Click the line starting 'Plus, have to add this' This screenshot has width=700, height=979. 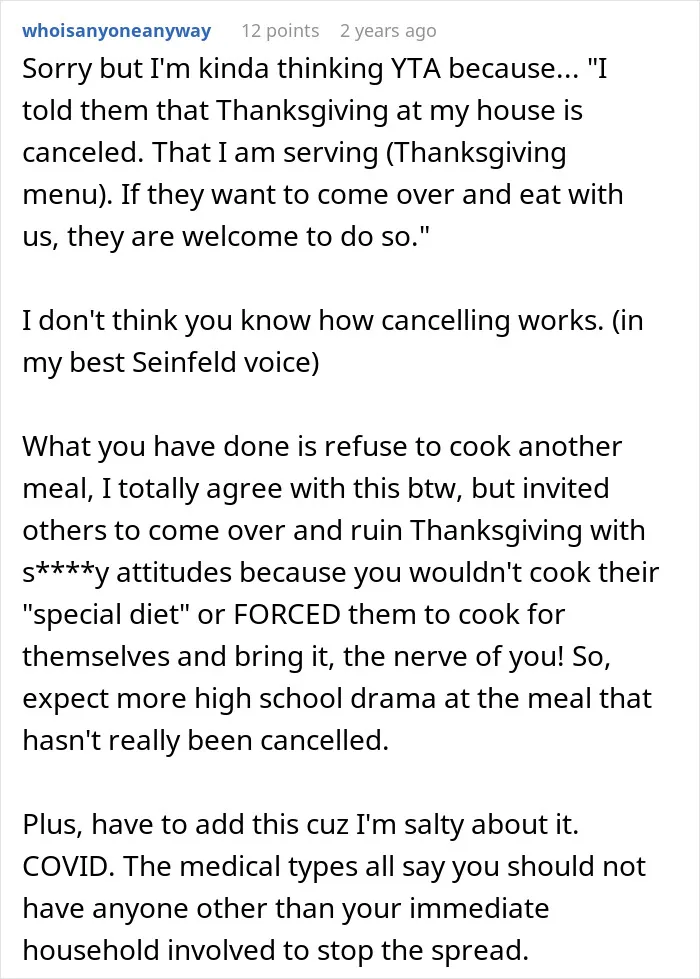[x=301, y=825]
